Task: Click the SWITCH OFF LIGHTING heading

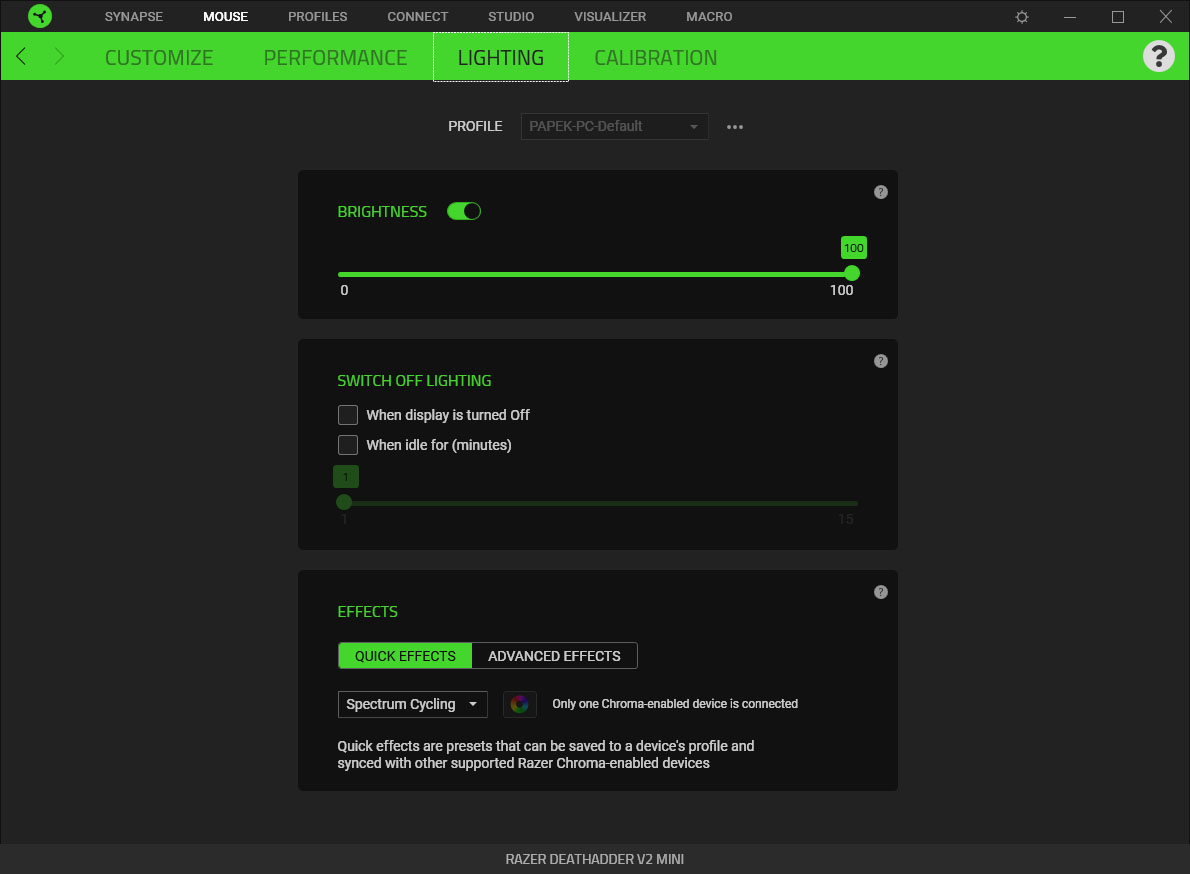Action: pyautogui.click(x=414, y=381)
